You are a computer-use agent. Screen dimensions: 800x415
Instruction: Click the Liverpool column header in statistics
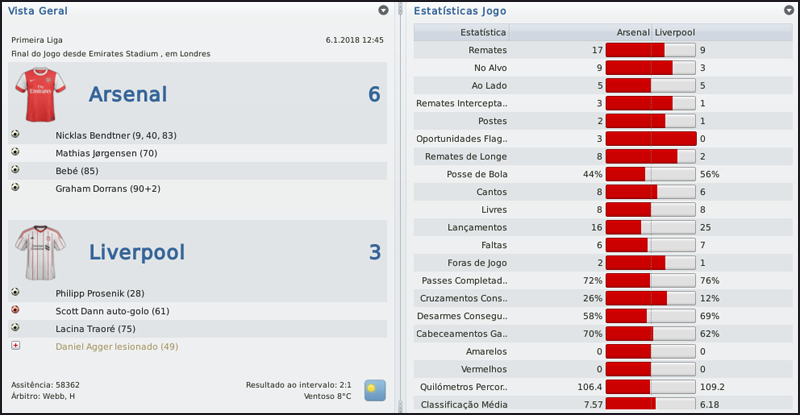coord(676,32)
